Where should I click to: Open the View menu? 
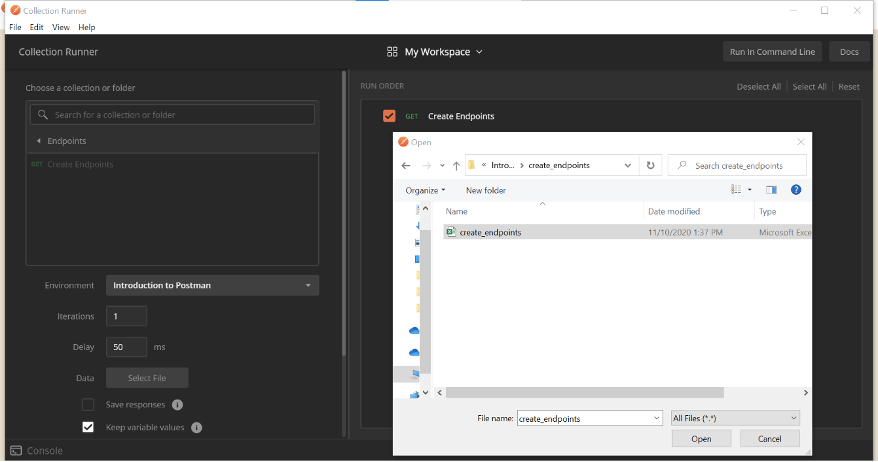(x=60, y=27)
